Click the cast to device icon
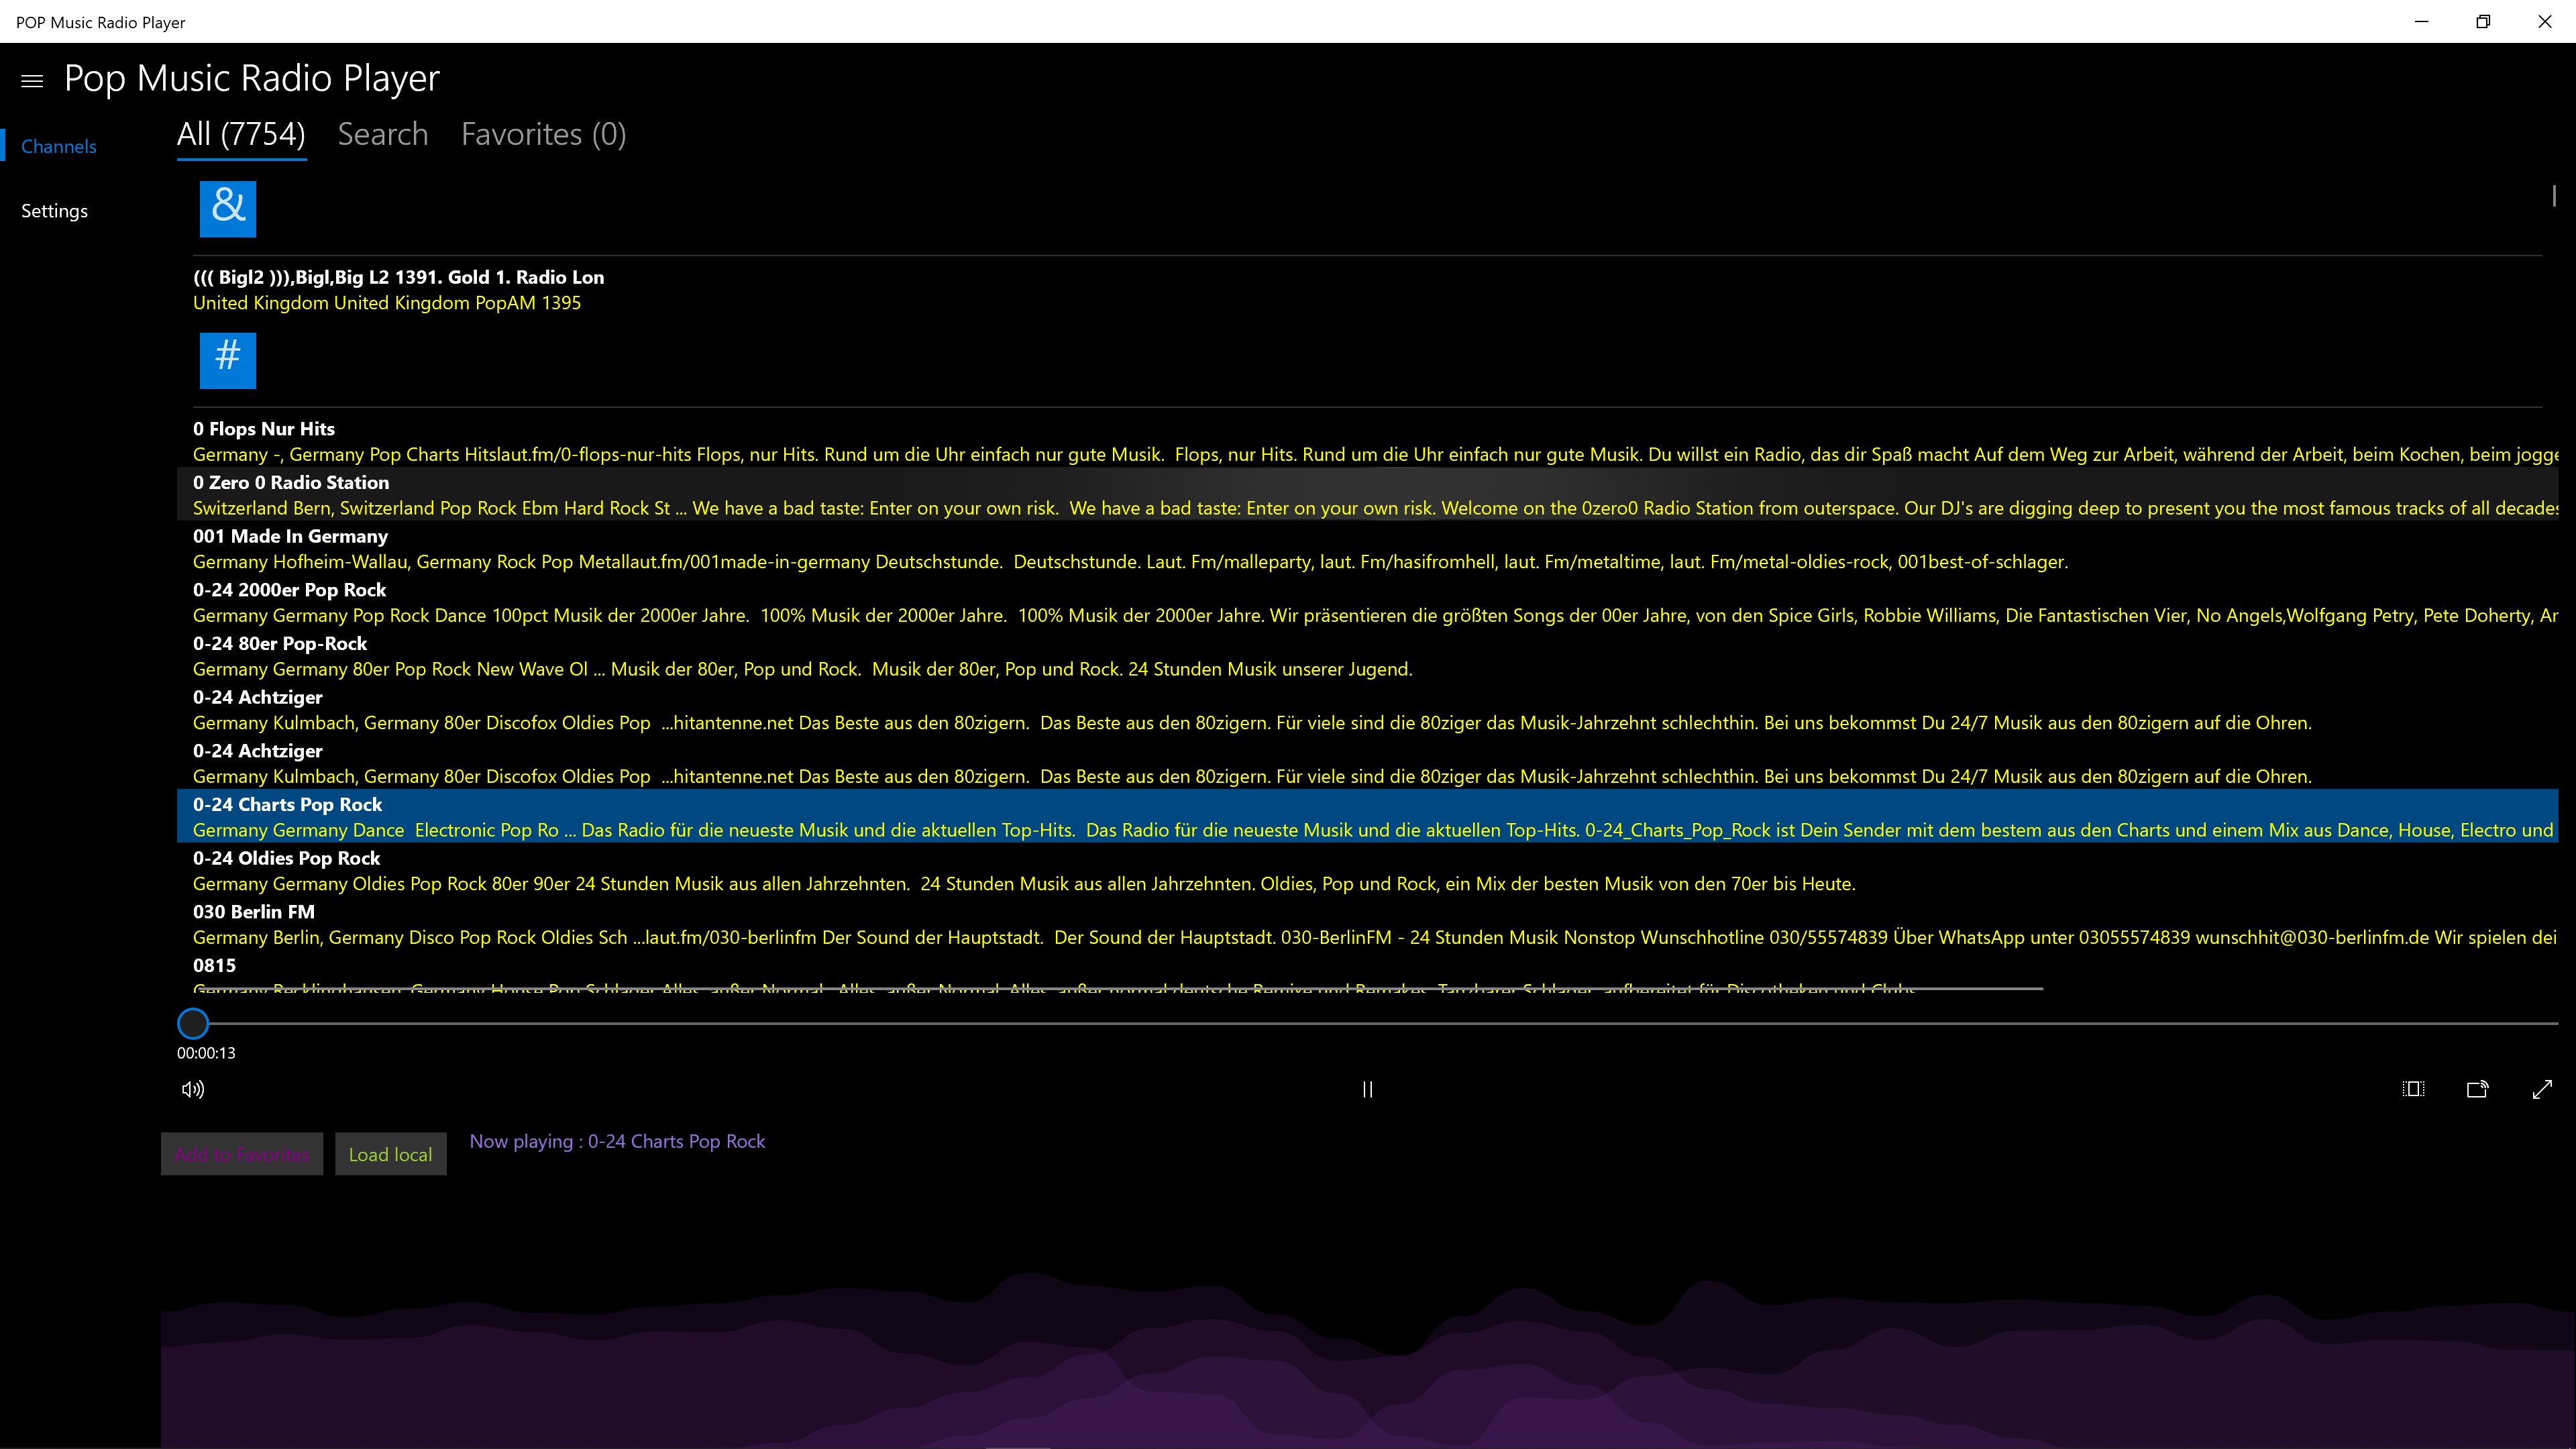 click(x=2477, y=1089)
